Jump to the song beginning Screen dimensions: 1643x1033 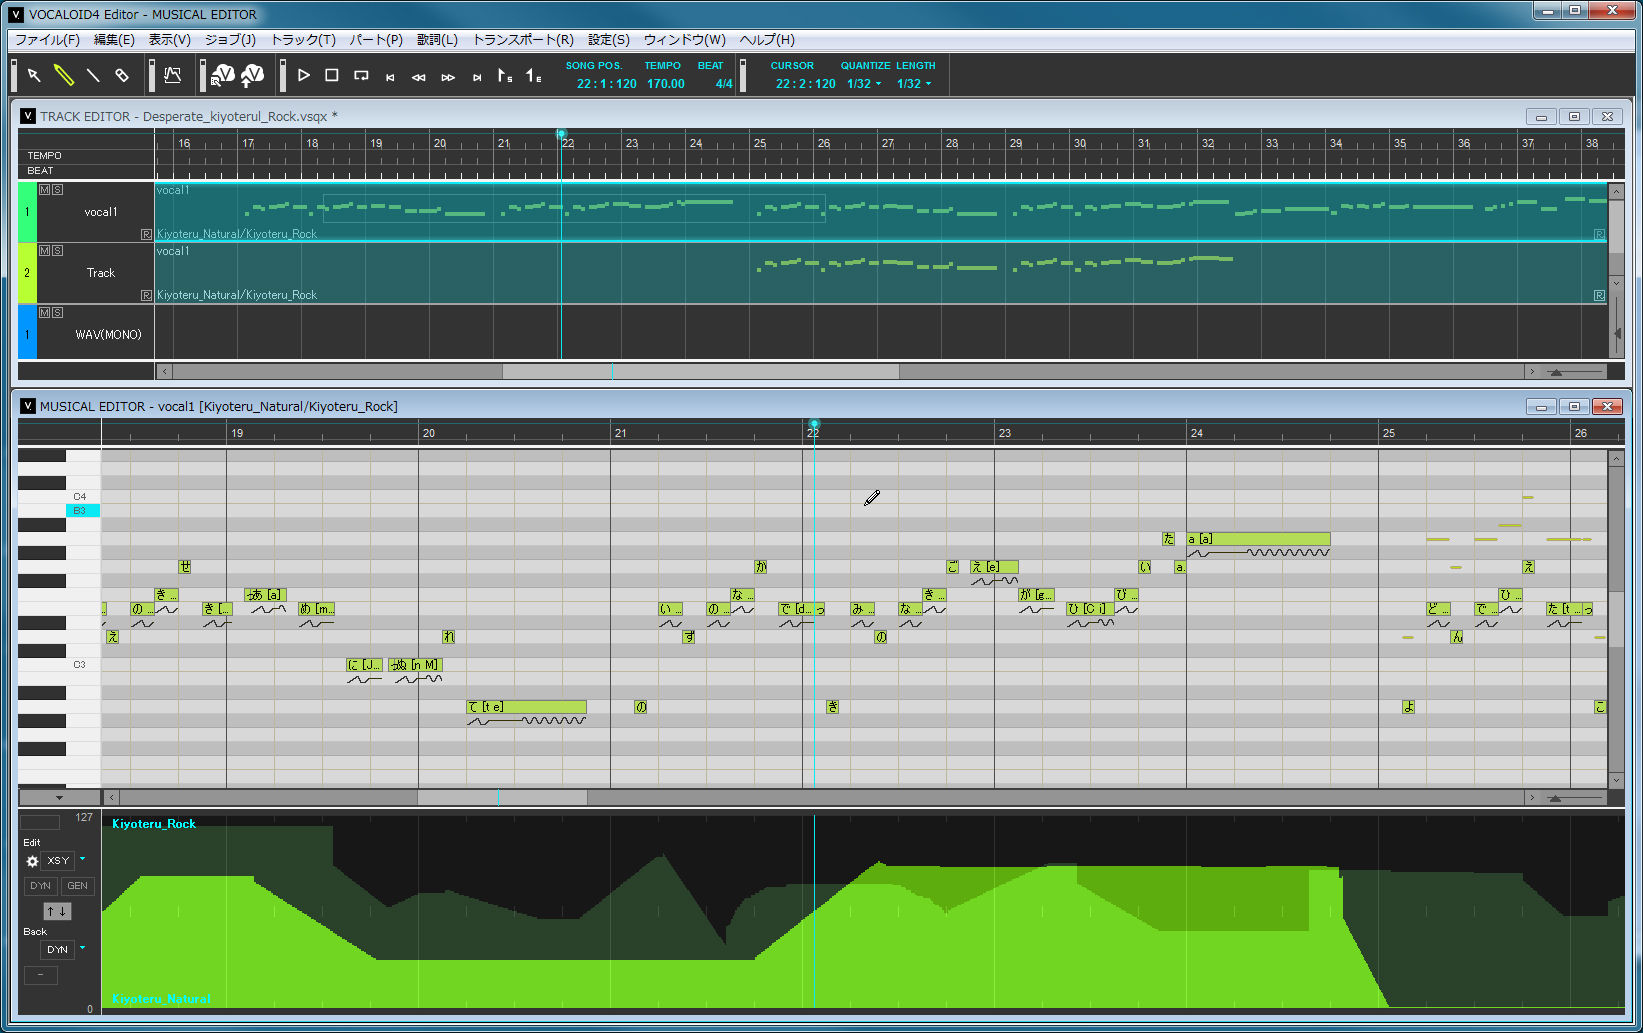click(x=390, y=77)
